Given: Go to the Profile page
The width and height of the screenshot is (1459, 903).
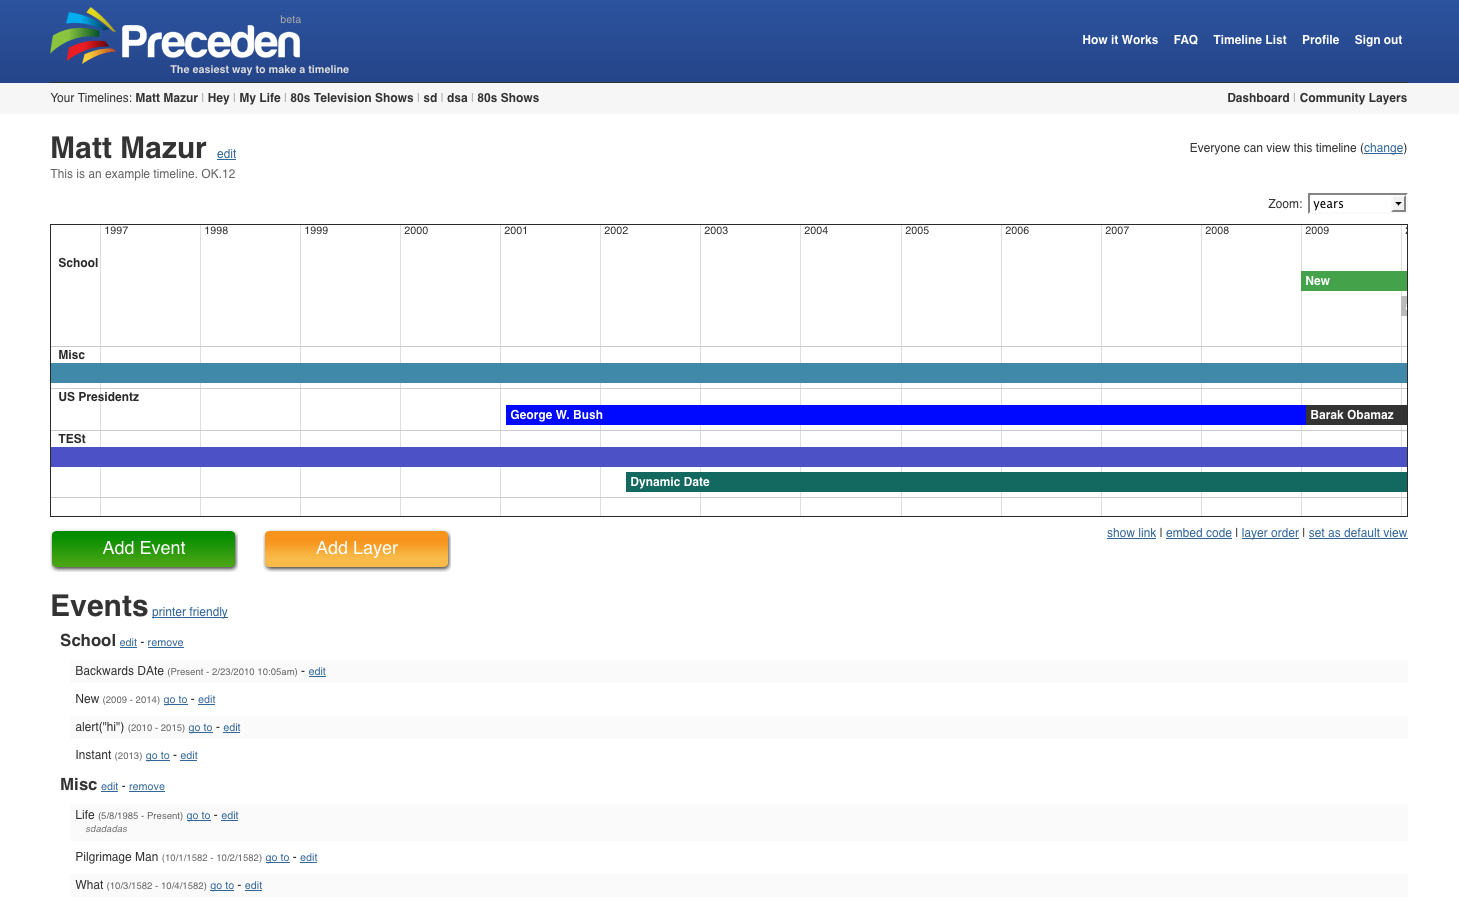Looking at the screenshot, I should pos(1320,40).
